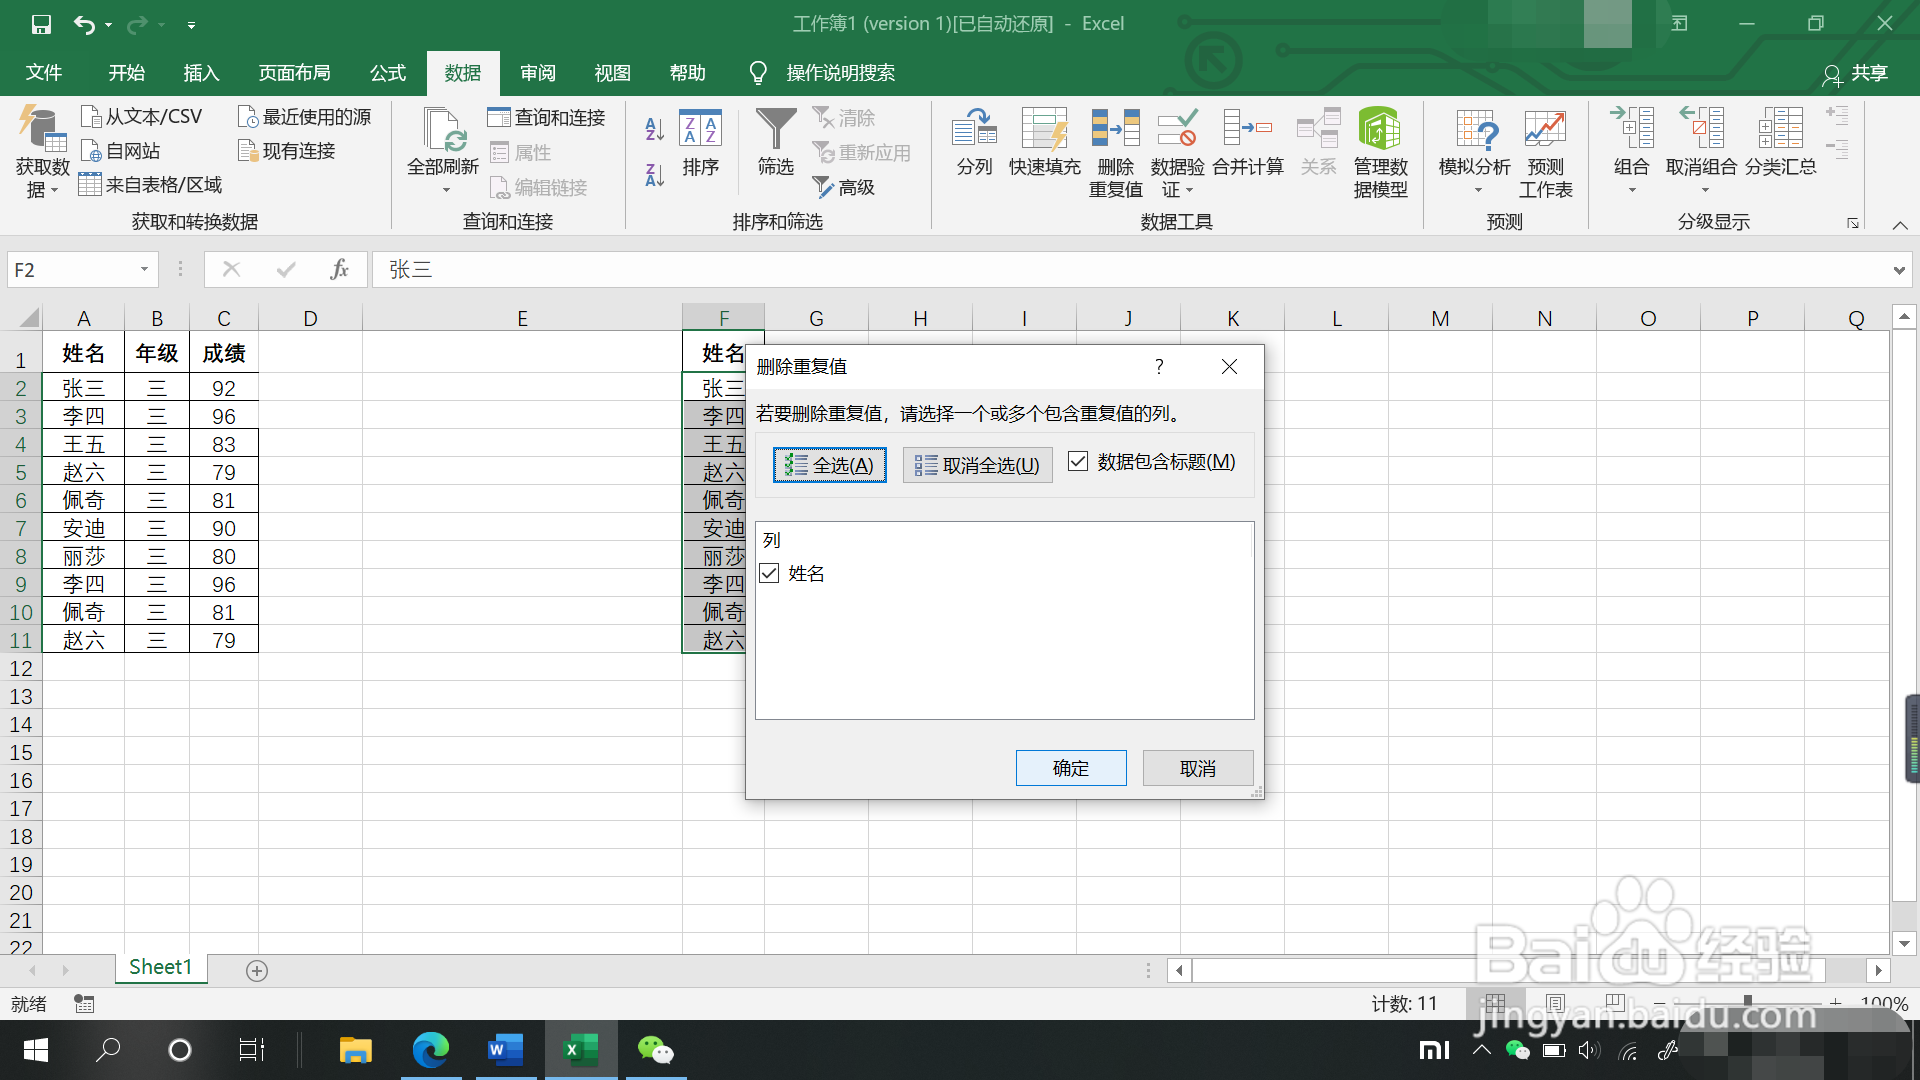Click the Sort A to Z ascending icon
Viewport: 1920px width, 1080px height.
coord(654,129)
